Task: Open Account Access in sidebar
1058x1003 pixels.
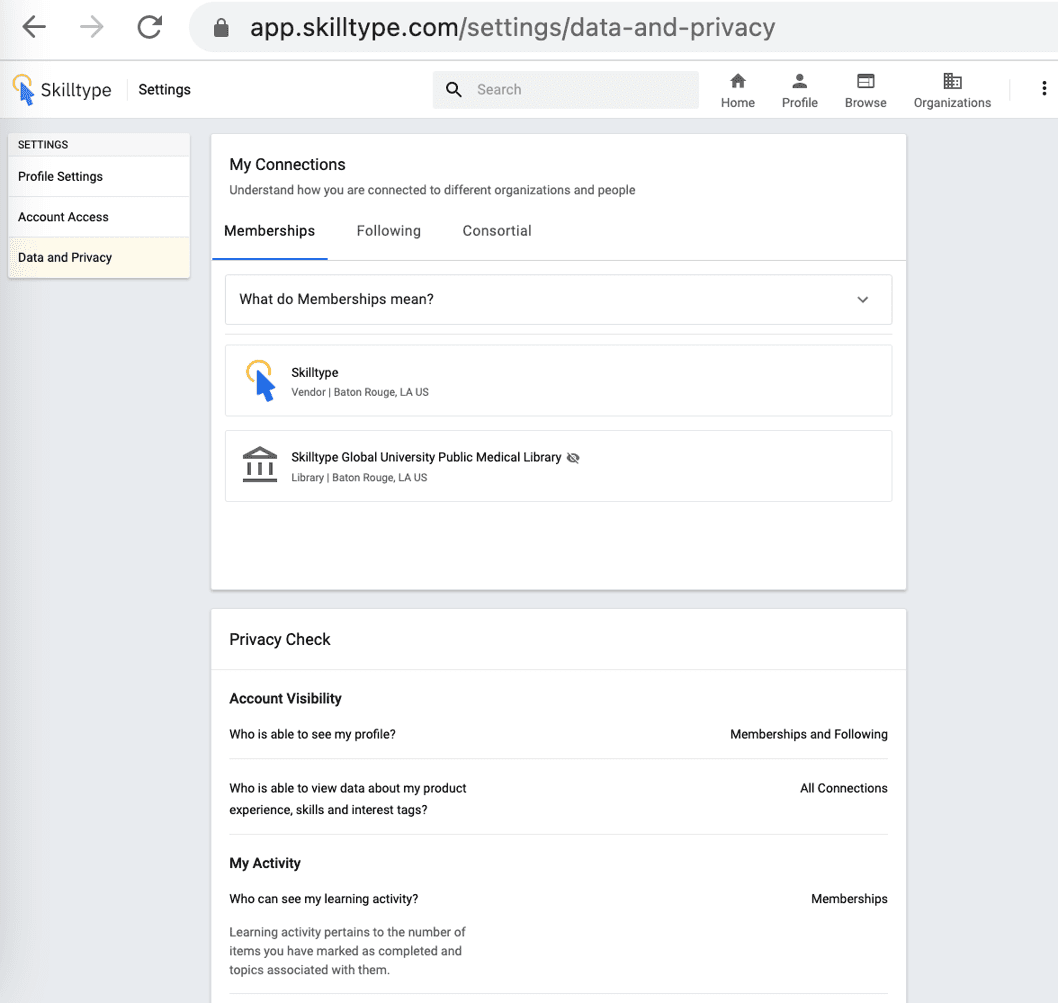Action: coord(99,217)
